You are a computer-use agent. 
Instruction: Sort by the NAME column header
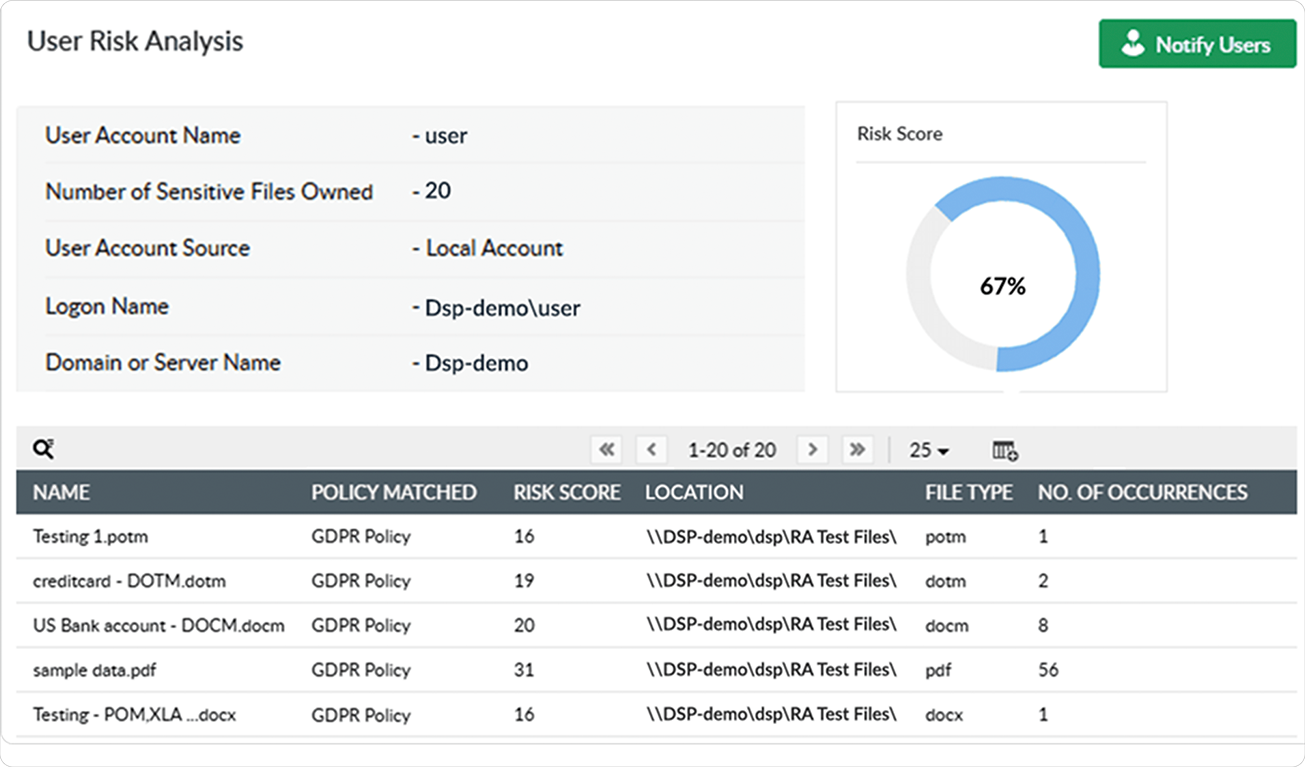61,492
